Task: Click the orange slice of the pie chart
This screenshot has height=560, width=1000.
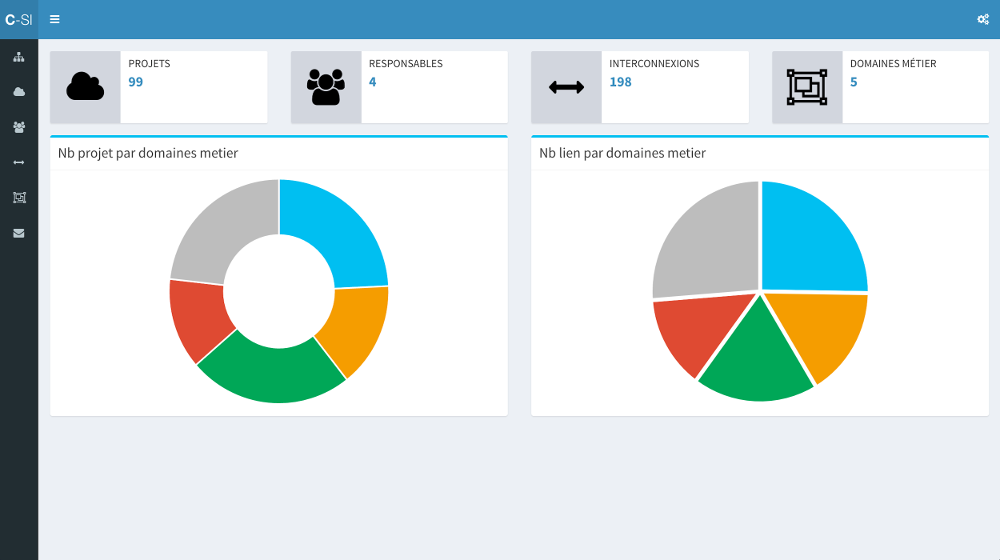Action: point(820,330)
